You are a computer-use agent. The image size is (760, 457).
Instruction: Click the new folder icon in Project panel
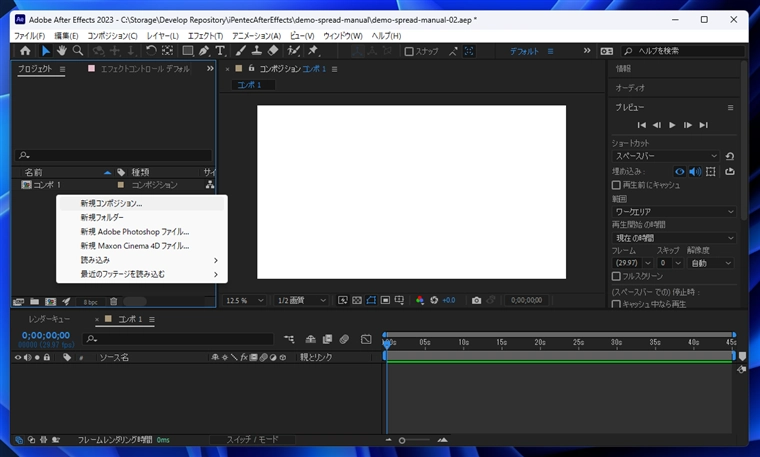34,301
